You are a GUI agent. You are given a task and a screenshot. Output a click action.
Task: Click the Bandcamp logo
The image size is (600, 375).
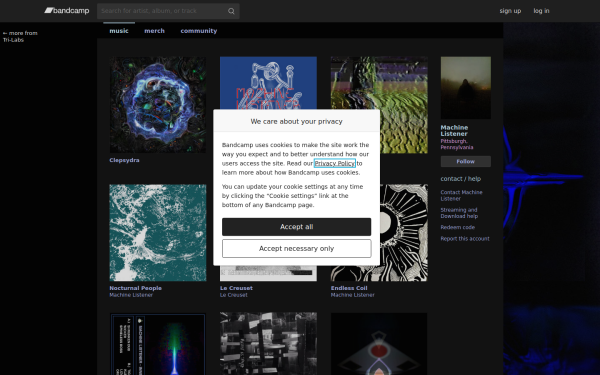[x=67, y=11]
